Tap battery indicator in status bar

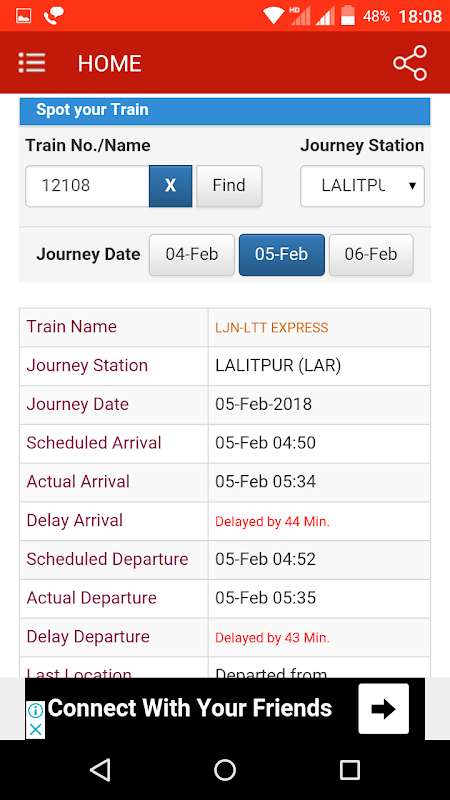tap(348, 15)
